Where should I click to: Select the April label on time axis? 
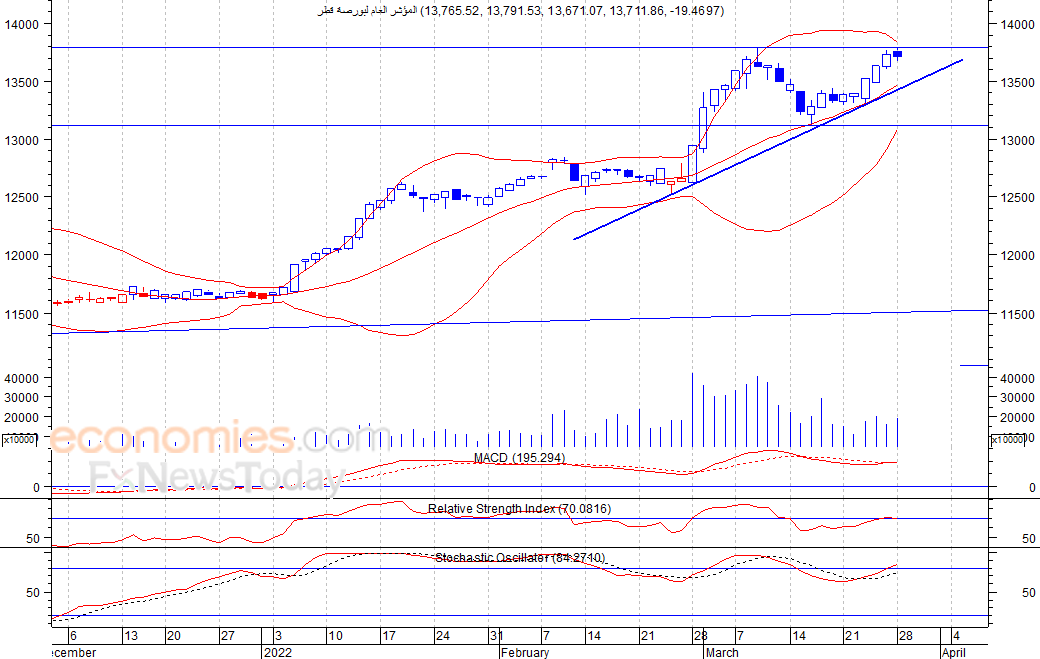(x=954, y=652)
